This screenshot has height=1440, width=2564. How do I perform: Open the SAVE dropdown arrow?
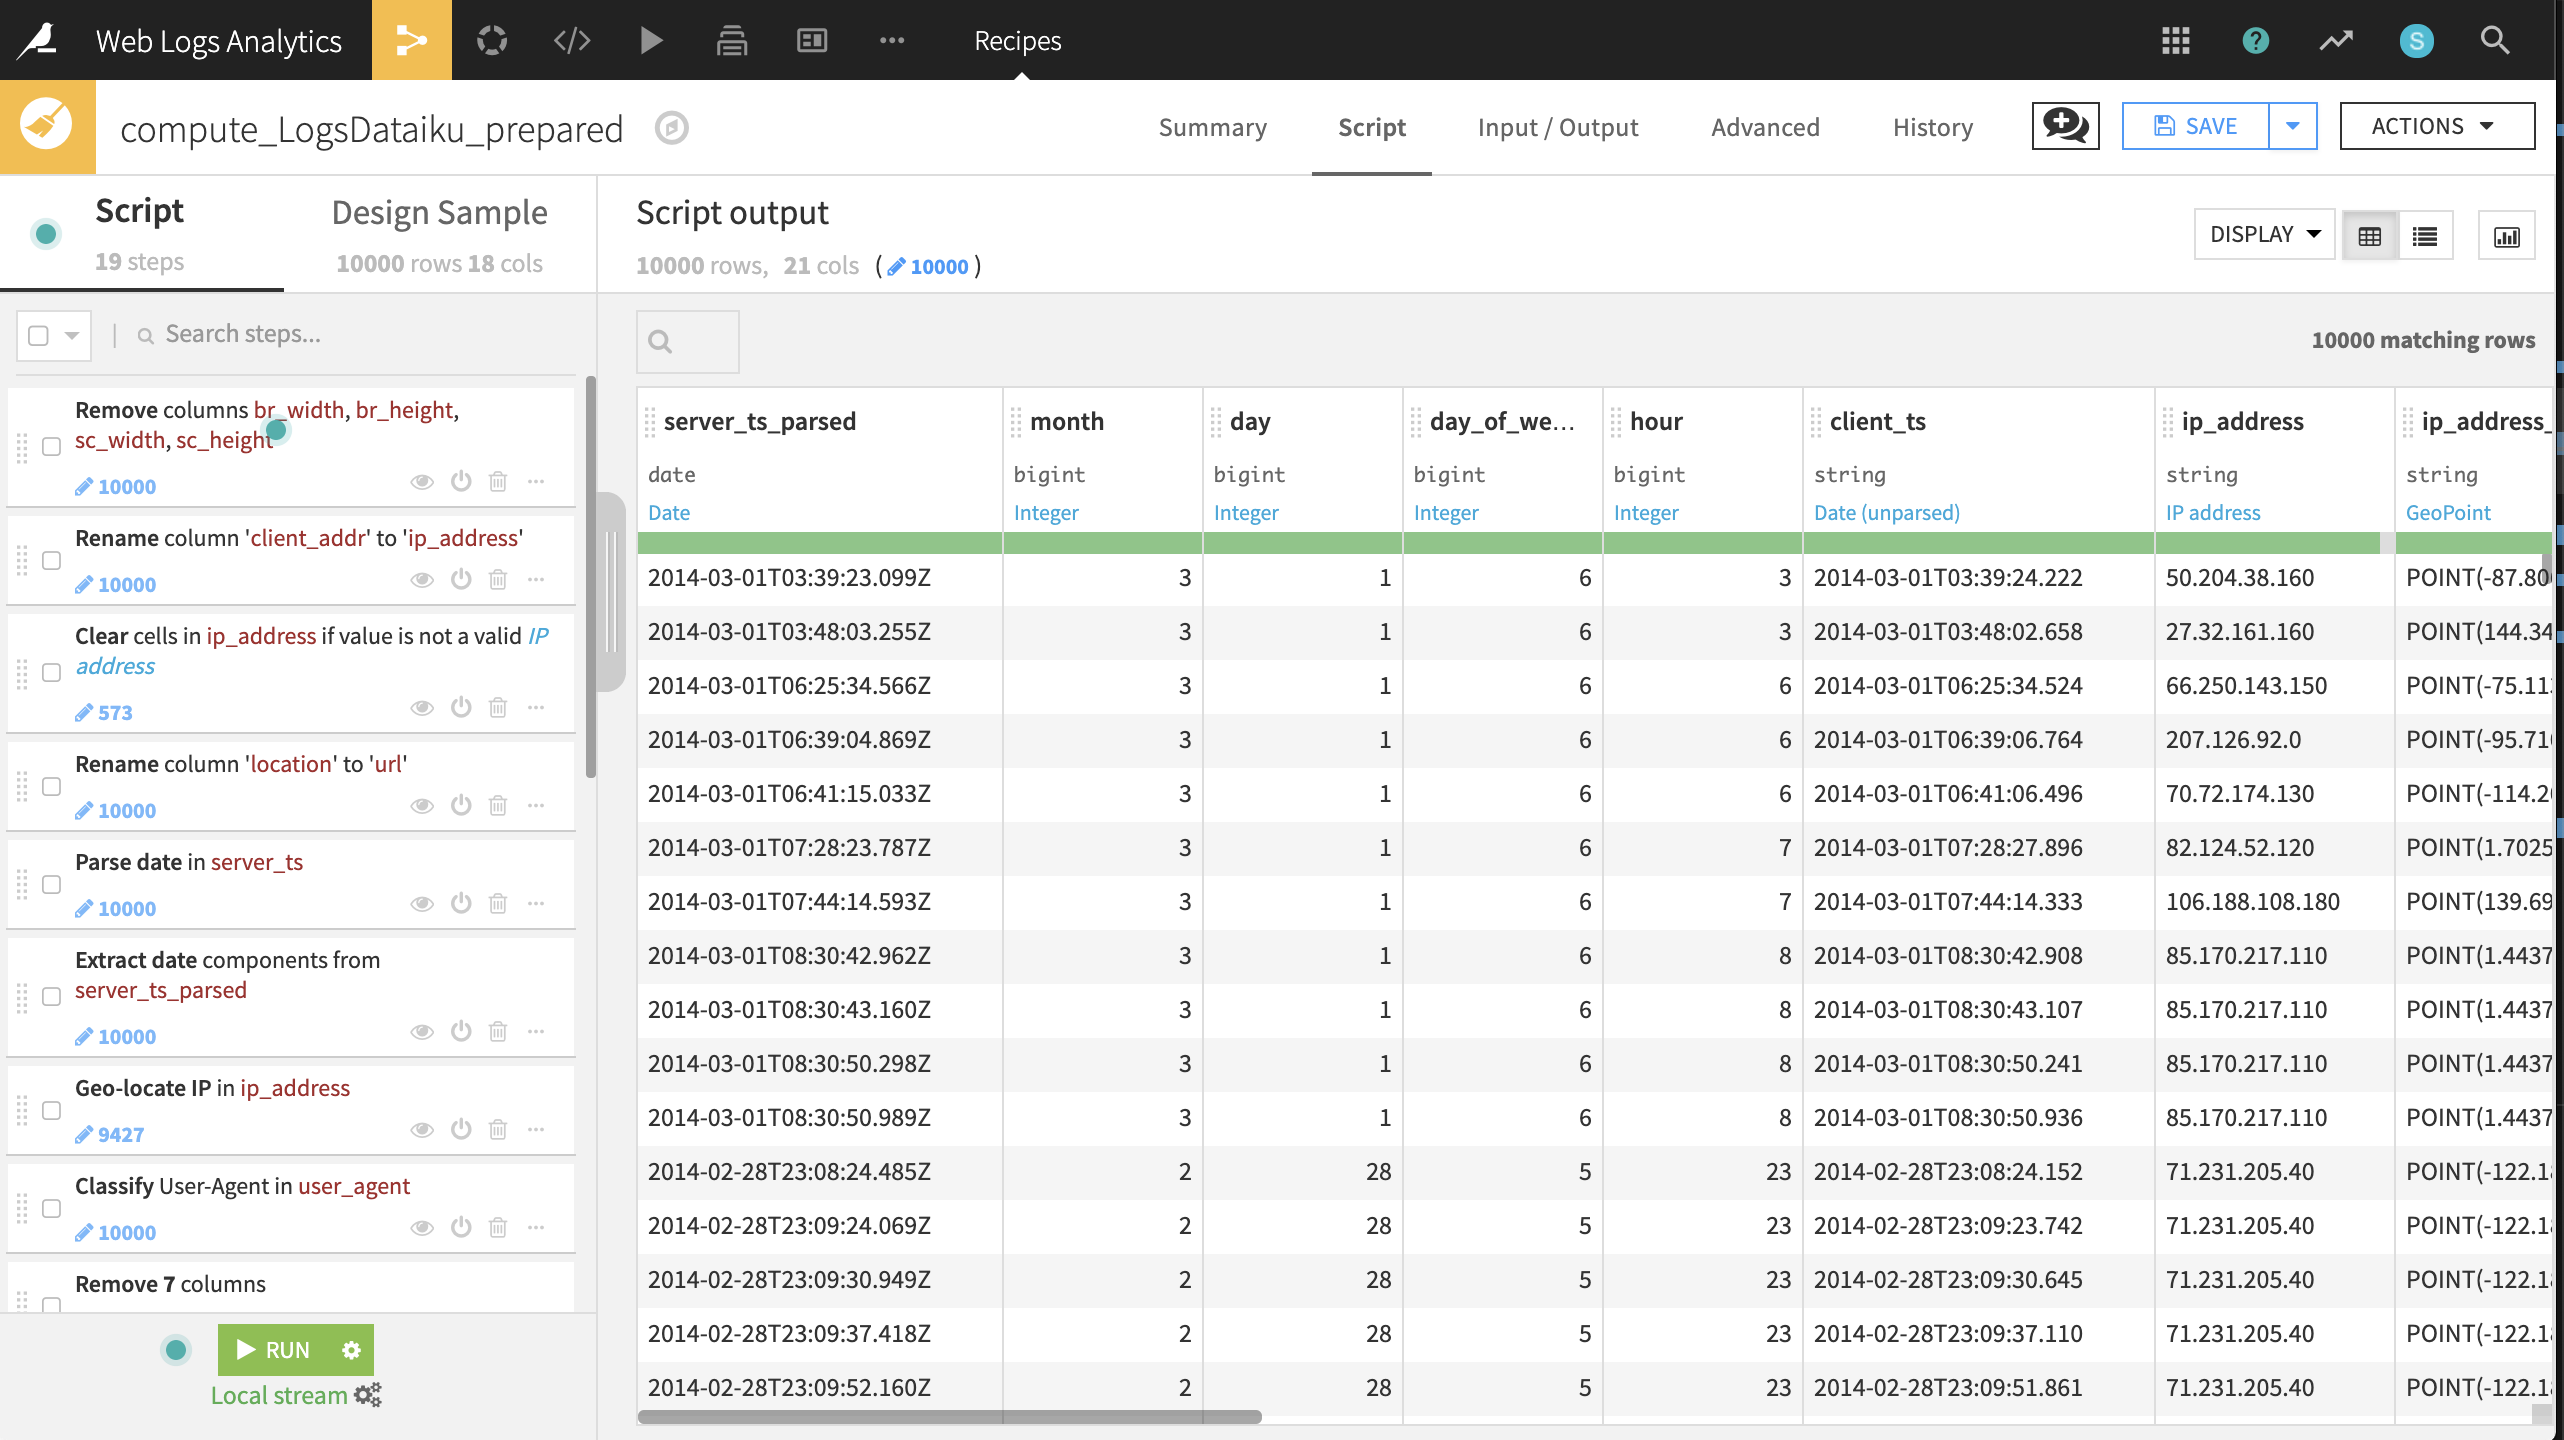[x=2293, y=126]
